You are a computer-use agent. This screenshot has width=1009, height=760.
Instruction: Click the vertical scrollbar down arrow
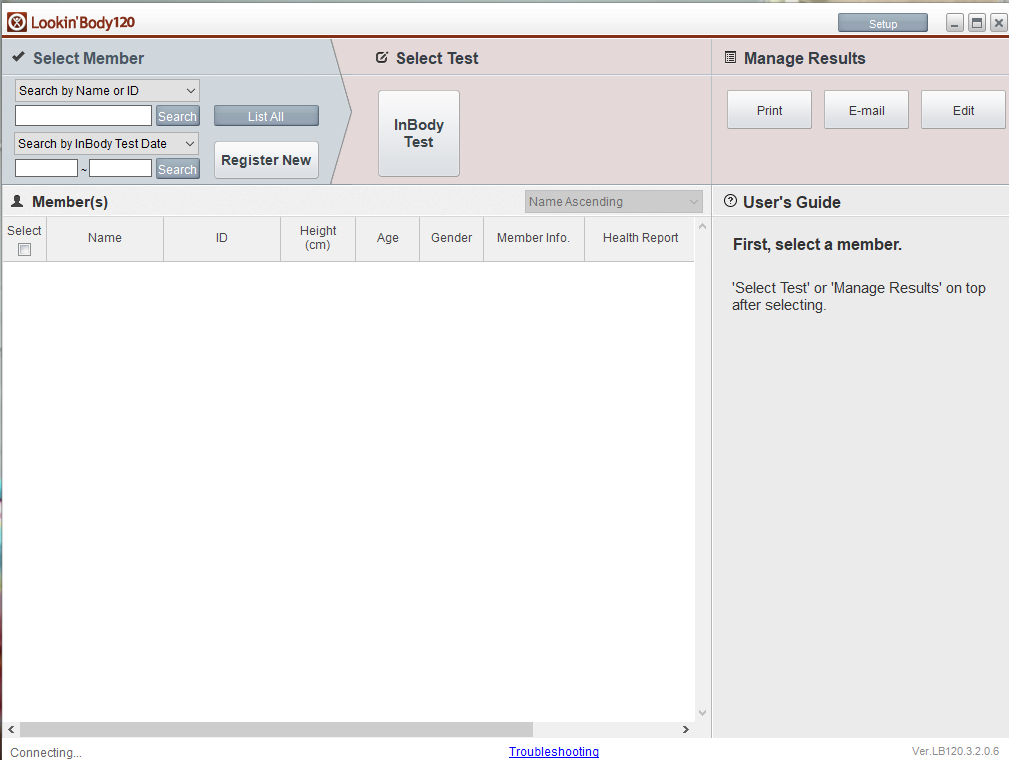point(702,712)
